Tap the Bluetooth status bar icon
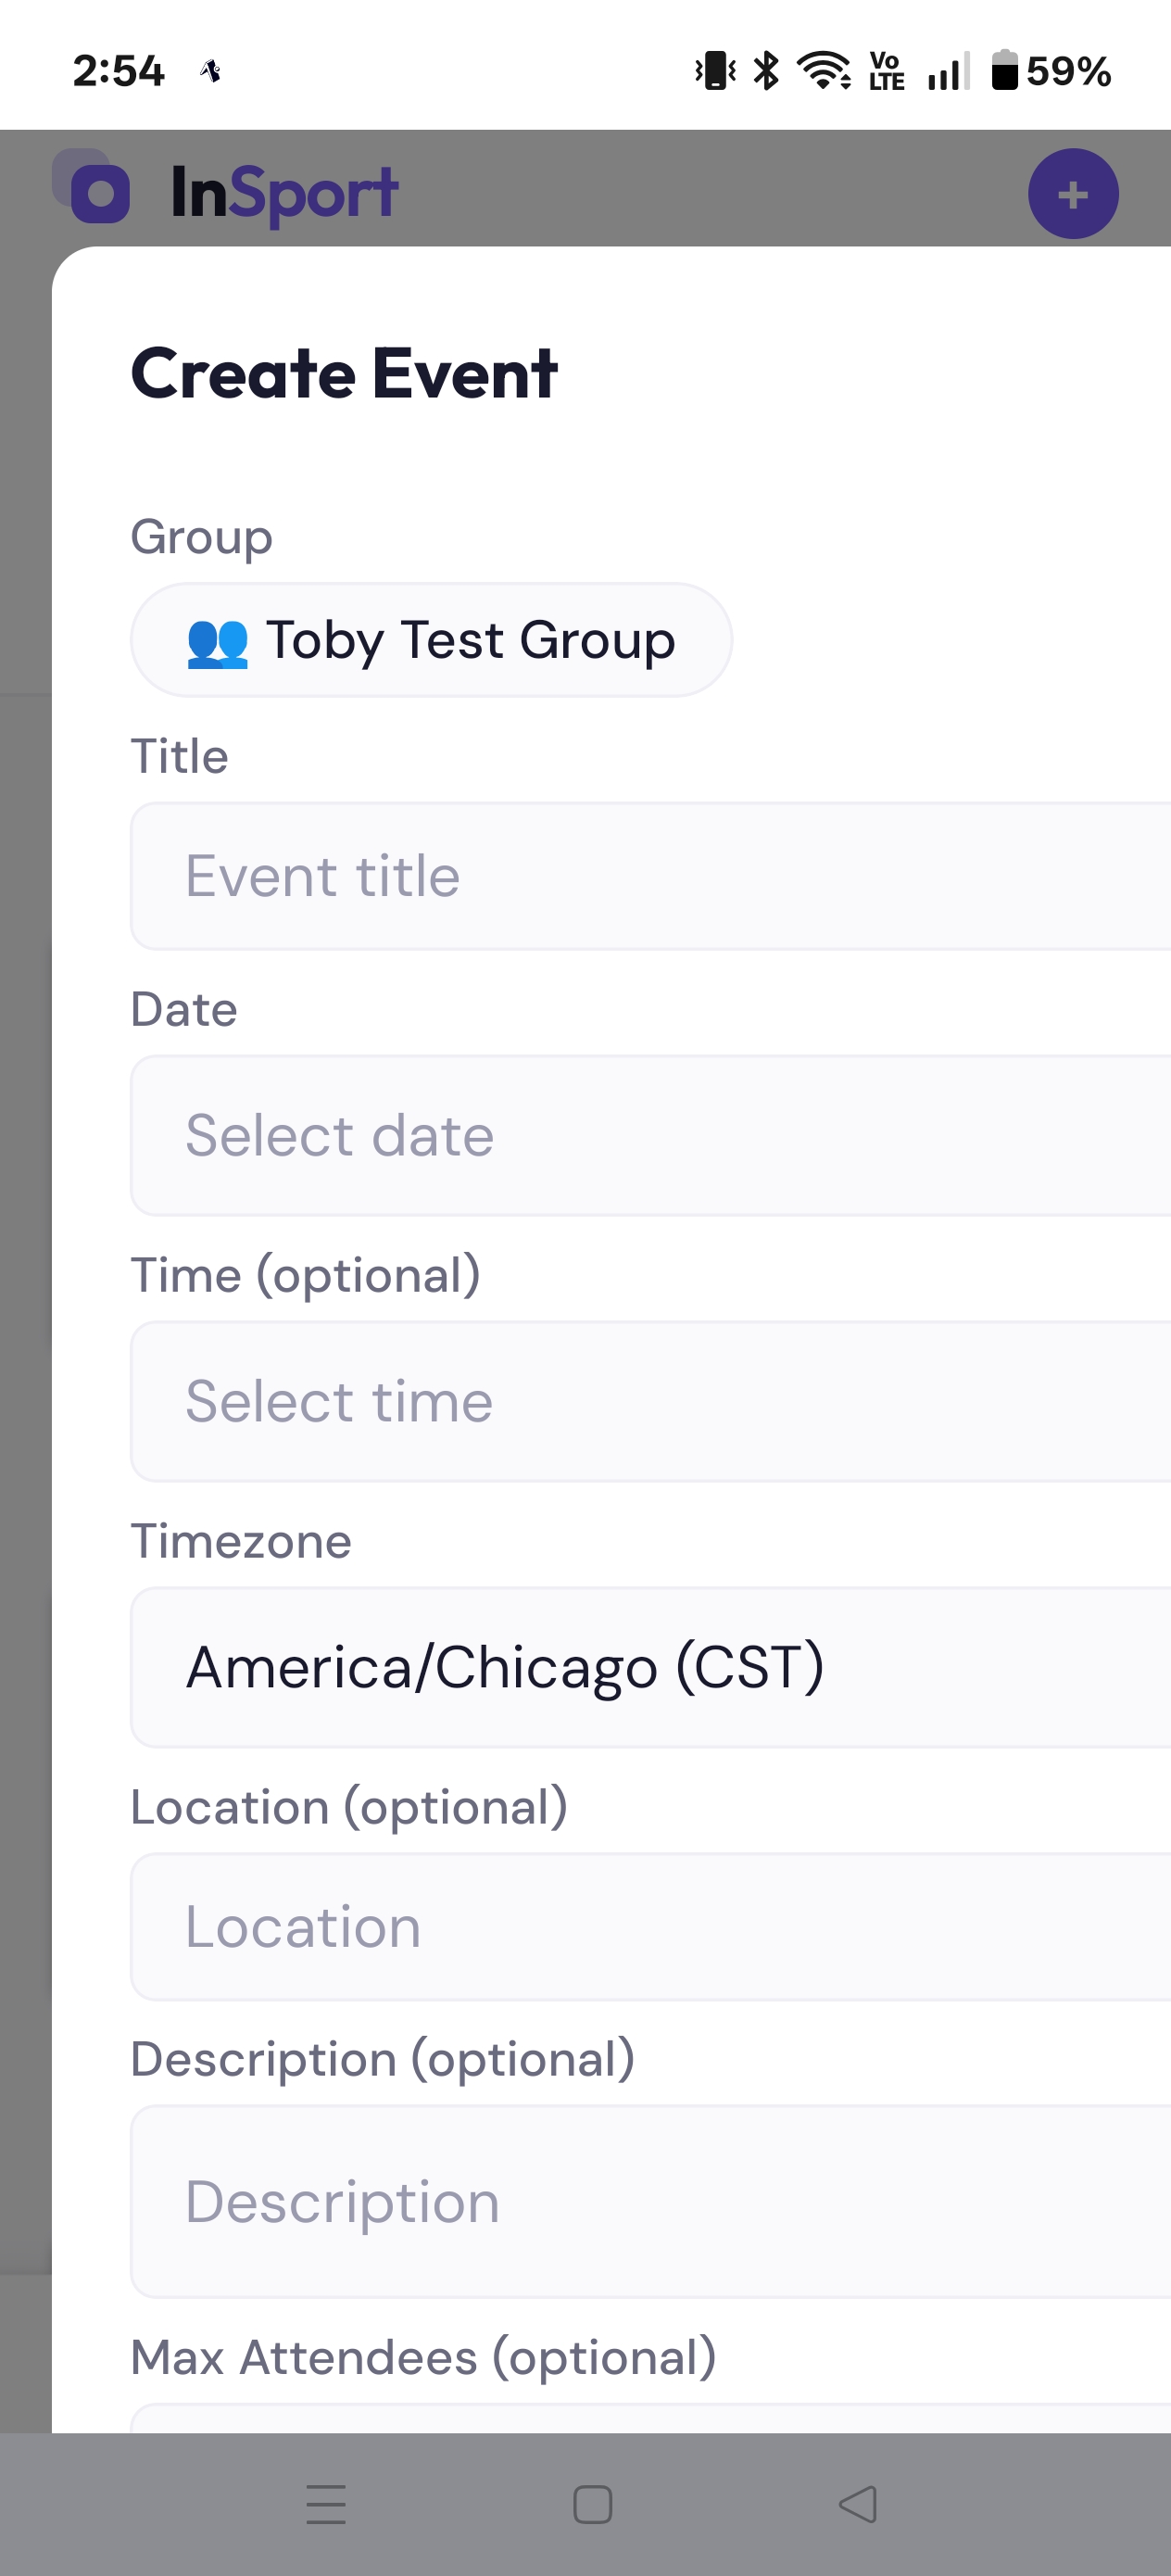Viewport: 1171px width, 2576px height. coord(765,70)
